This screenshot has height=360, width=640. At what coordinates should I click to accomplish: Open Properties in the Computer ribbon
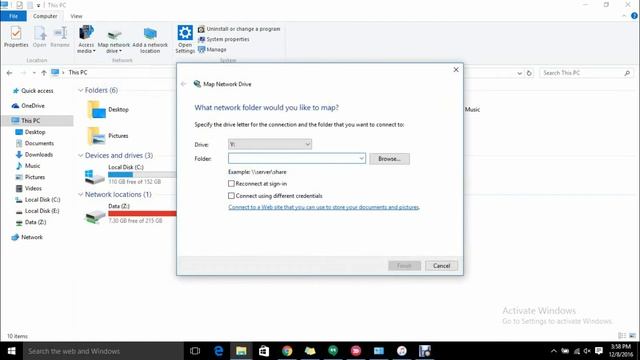[x=16, y=37]
